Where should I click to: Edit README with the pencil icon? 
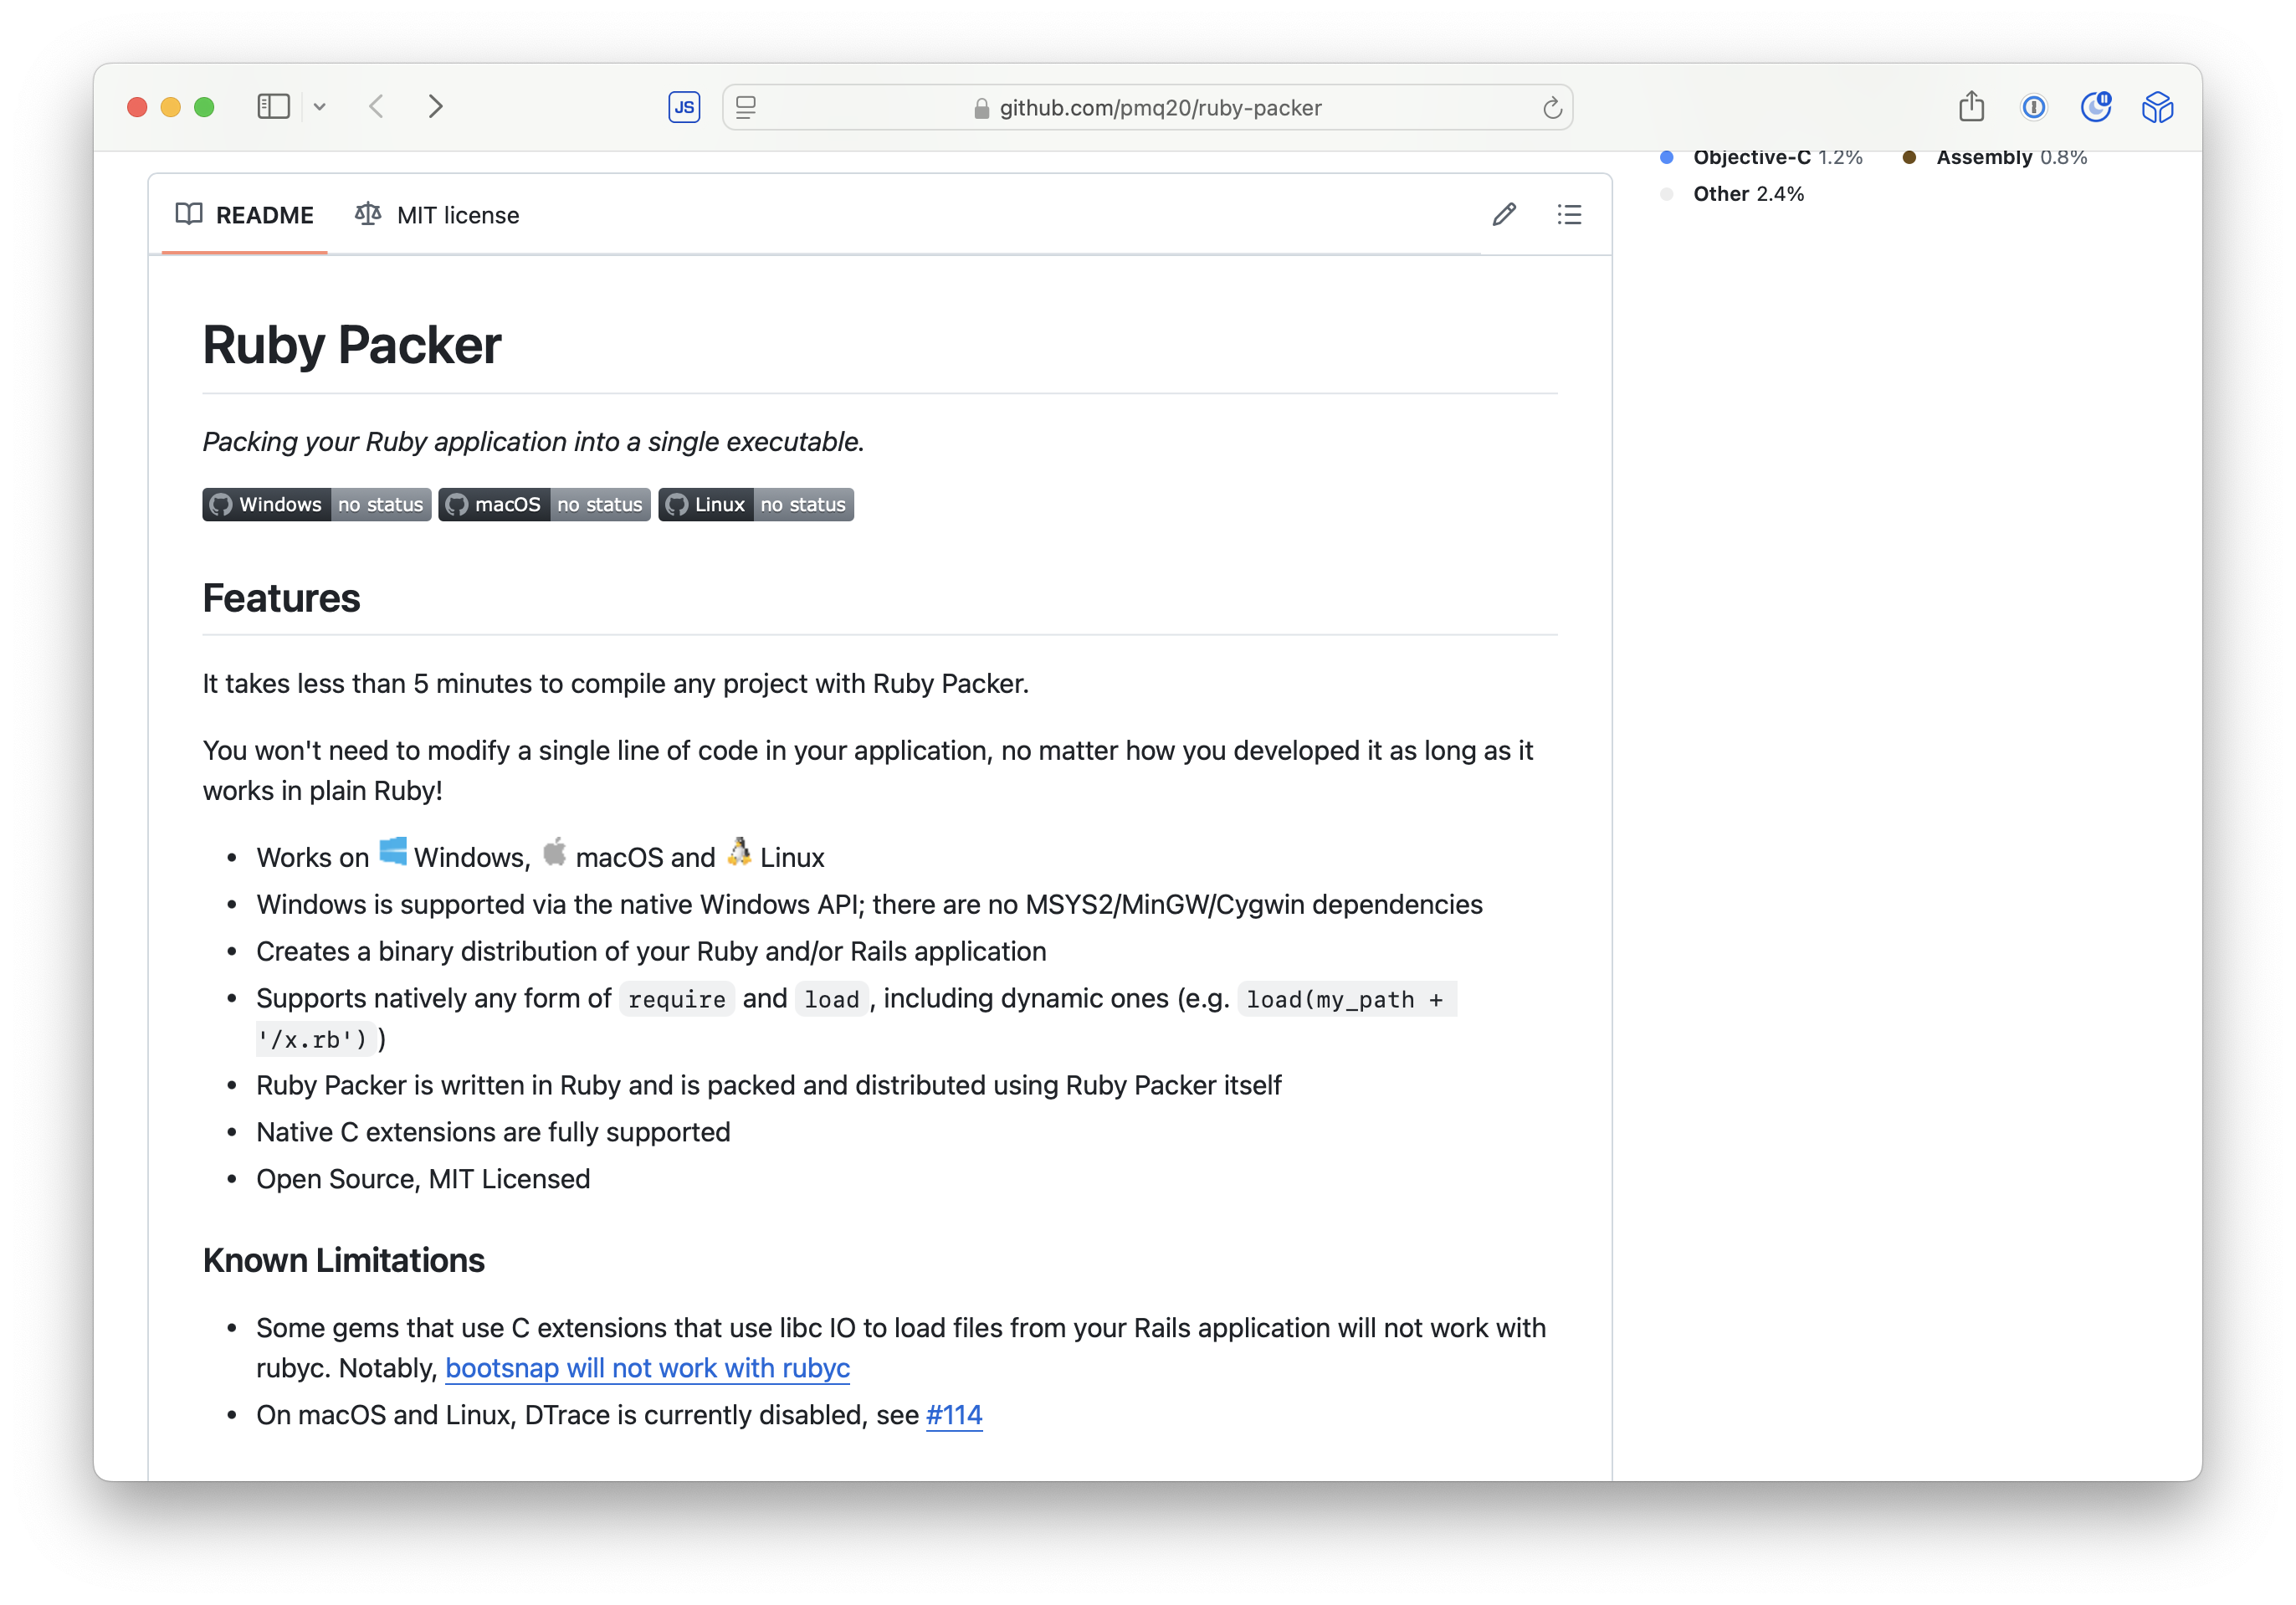(1504, 215)
